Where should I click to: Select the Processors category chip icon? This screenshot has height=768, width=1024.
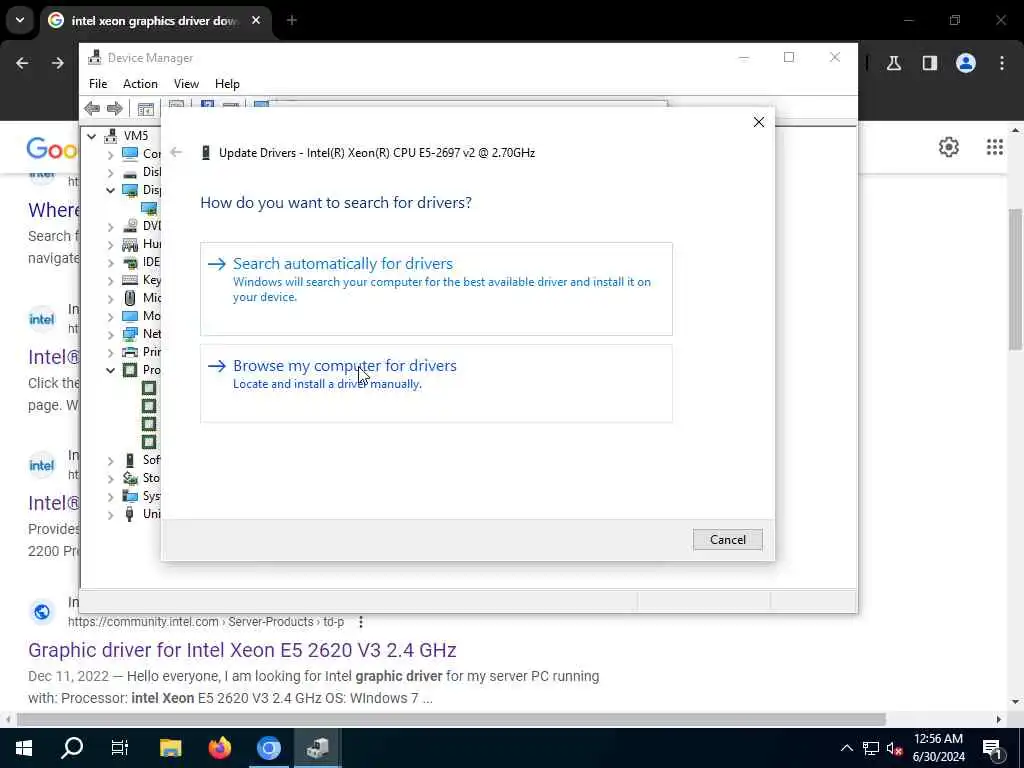[131, 370]
